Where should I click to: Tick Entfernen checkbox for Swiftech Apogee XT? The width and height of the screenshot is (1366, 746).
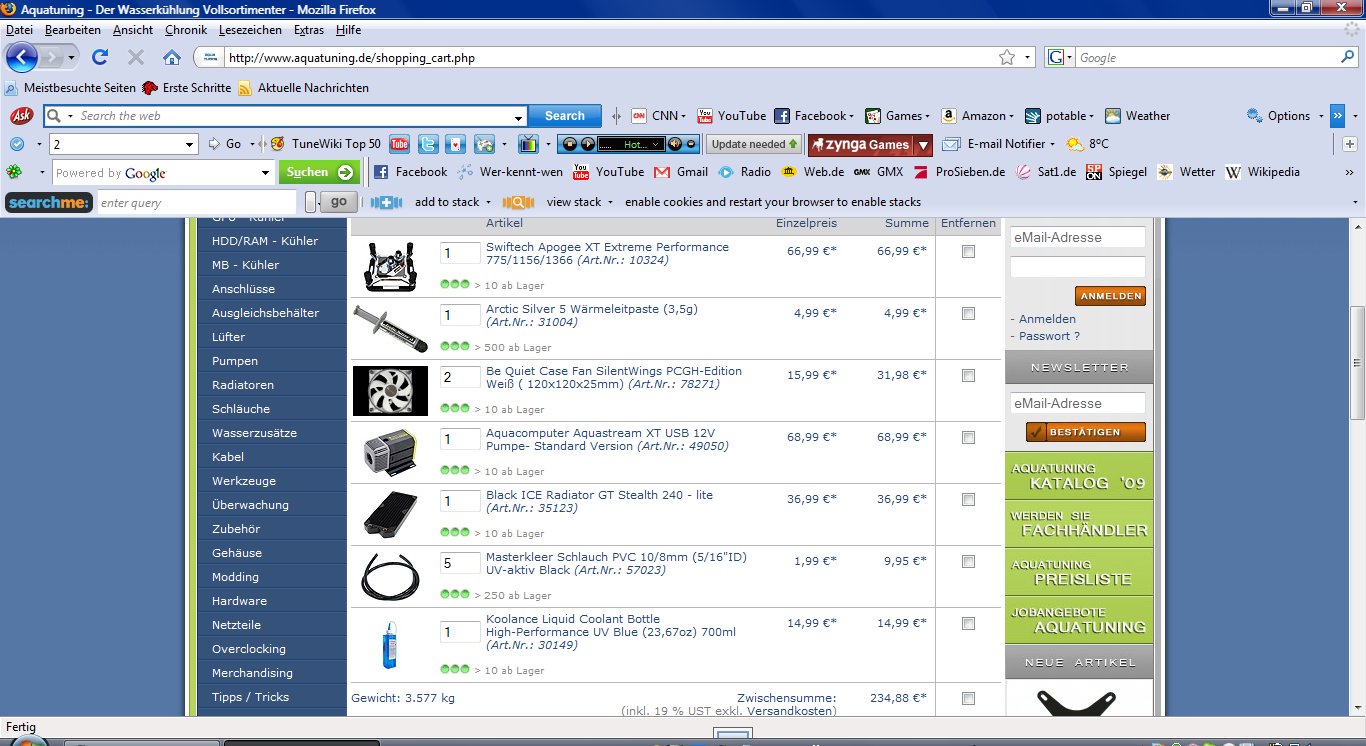point(968,252)
